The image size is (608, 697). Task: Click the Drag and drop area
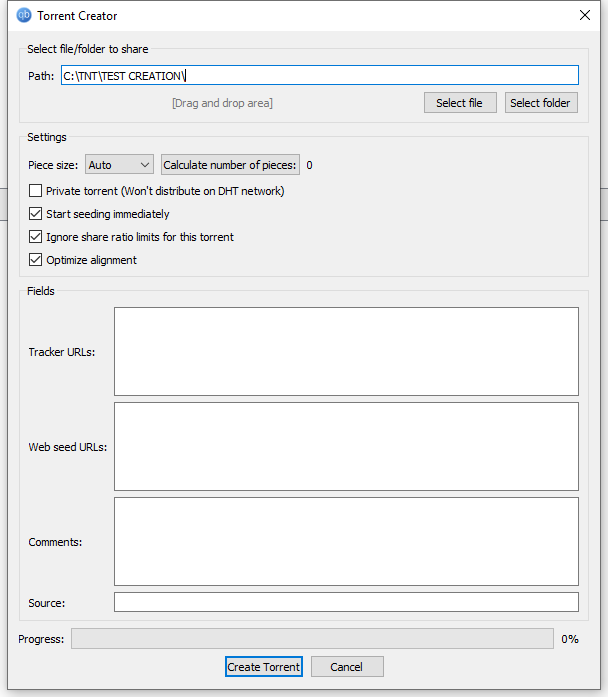coord(222,103)
